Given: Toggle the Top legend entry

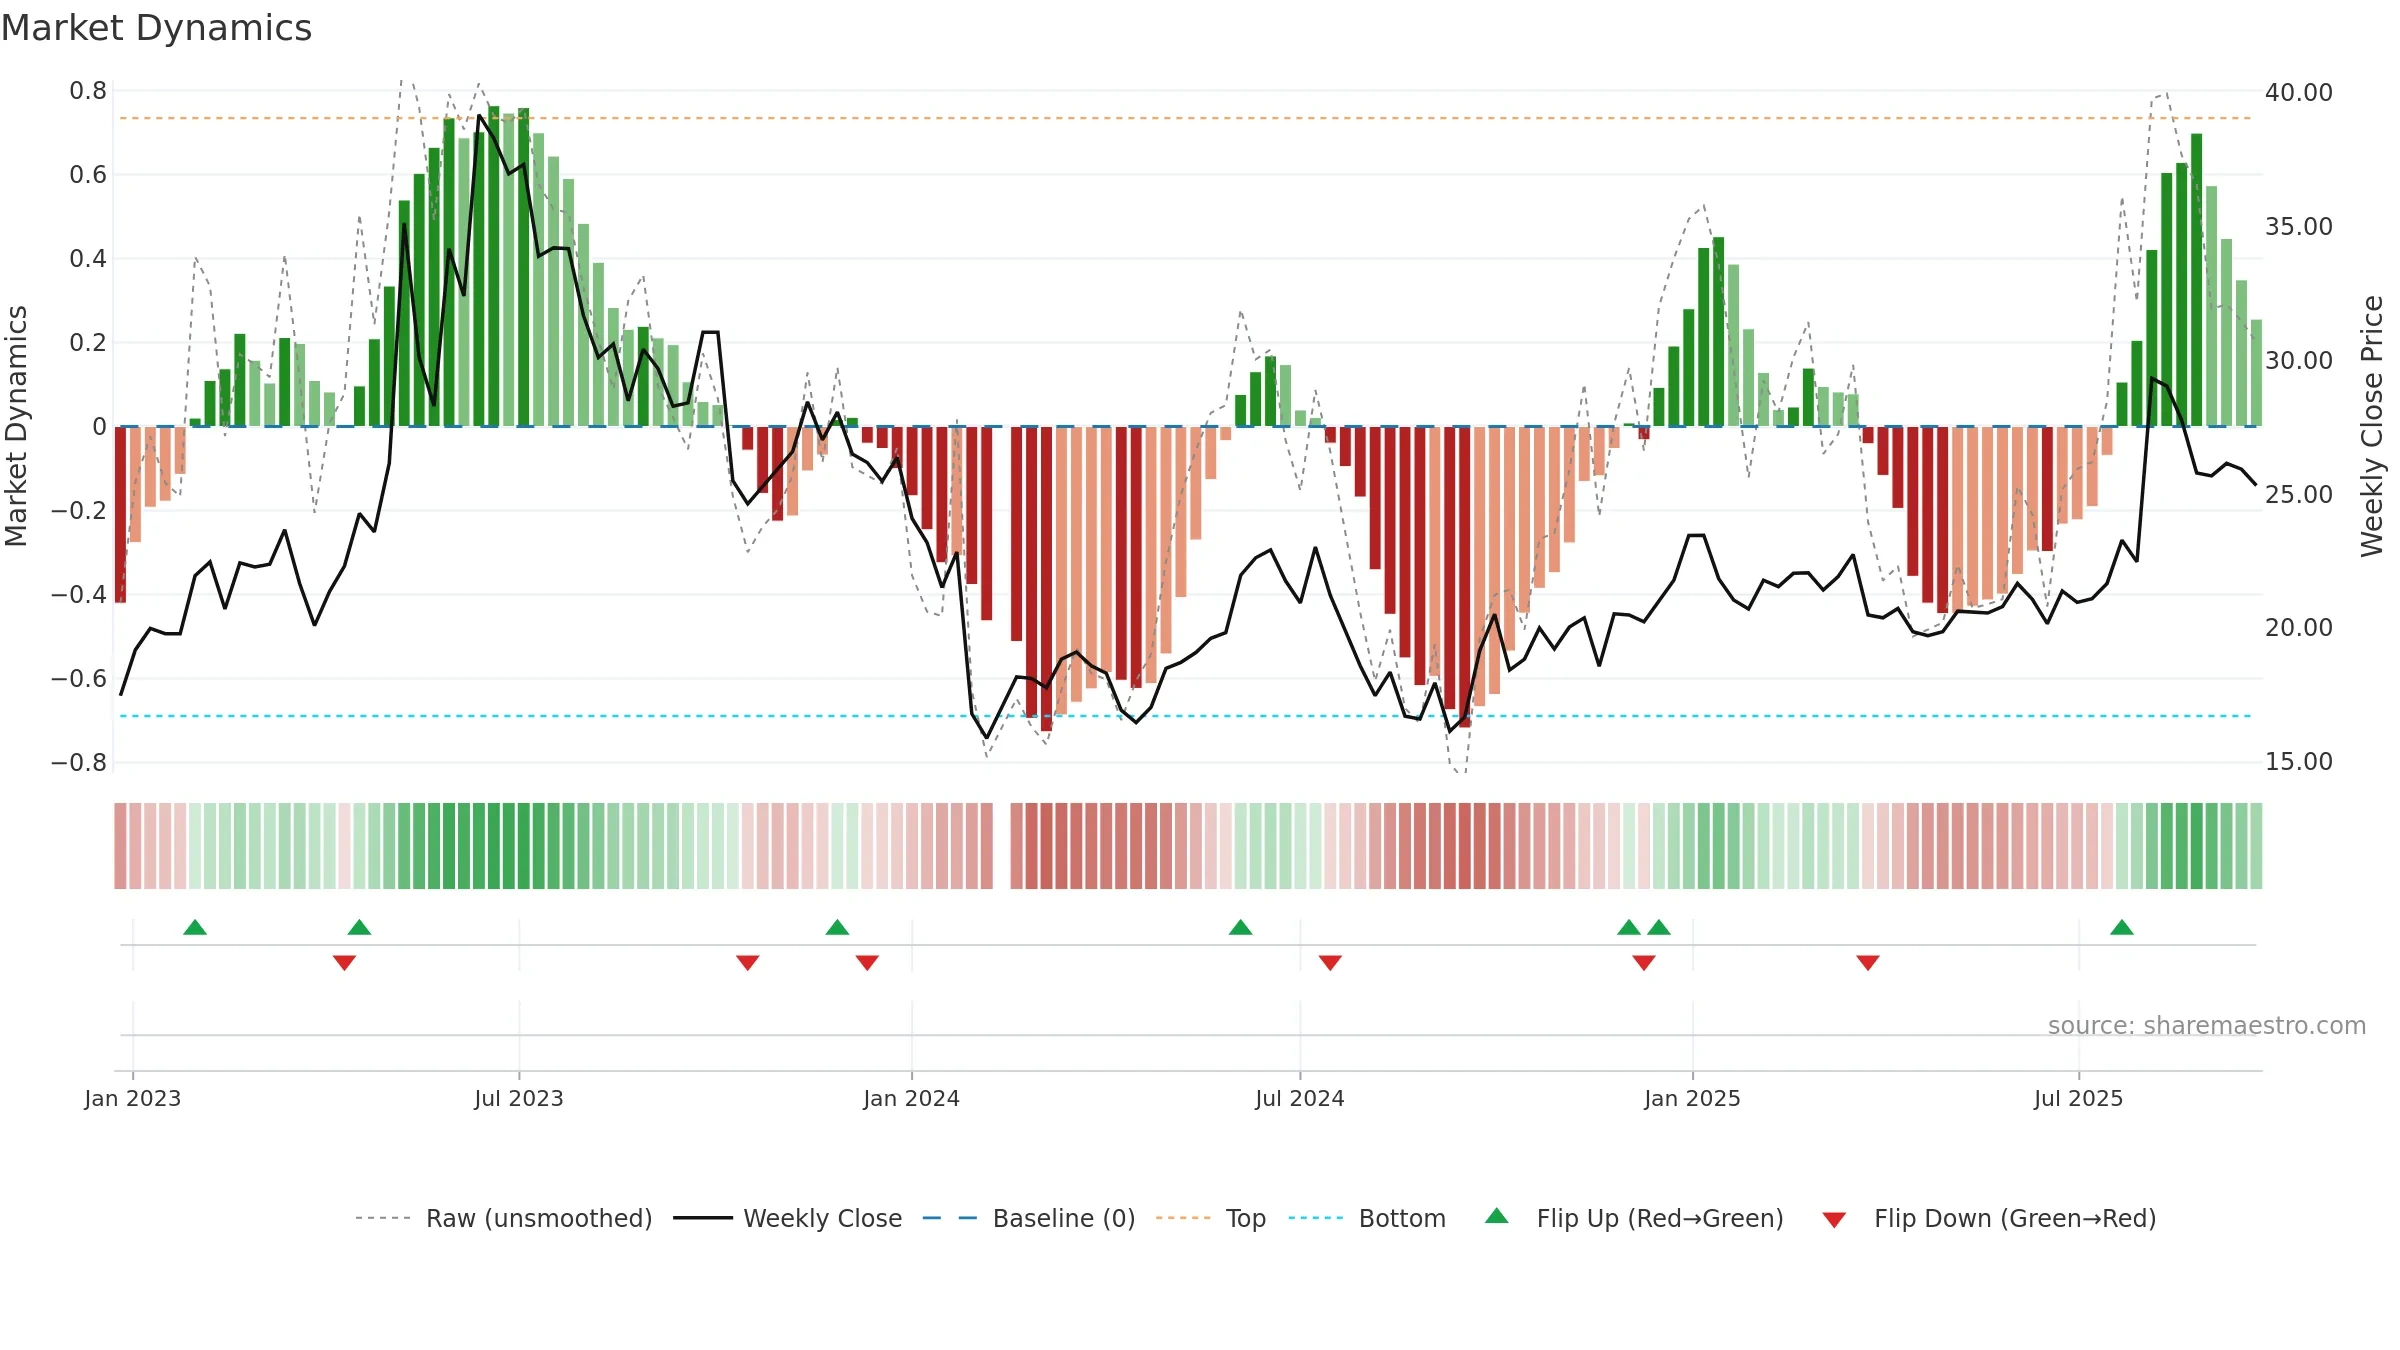Looking at the screenshot, I should pyautogui.click(x=1211, y=1218).
